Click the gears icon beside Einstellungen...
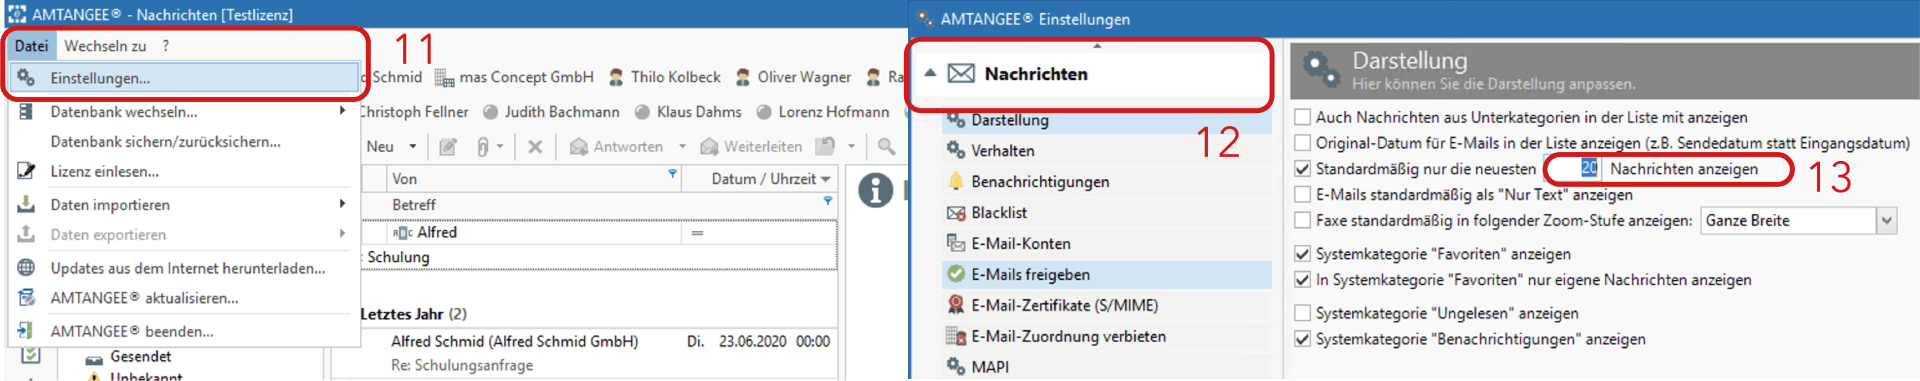Screen dimensions: 1920x381 [26, 77]
